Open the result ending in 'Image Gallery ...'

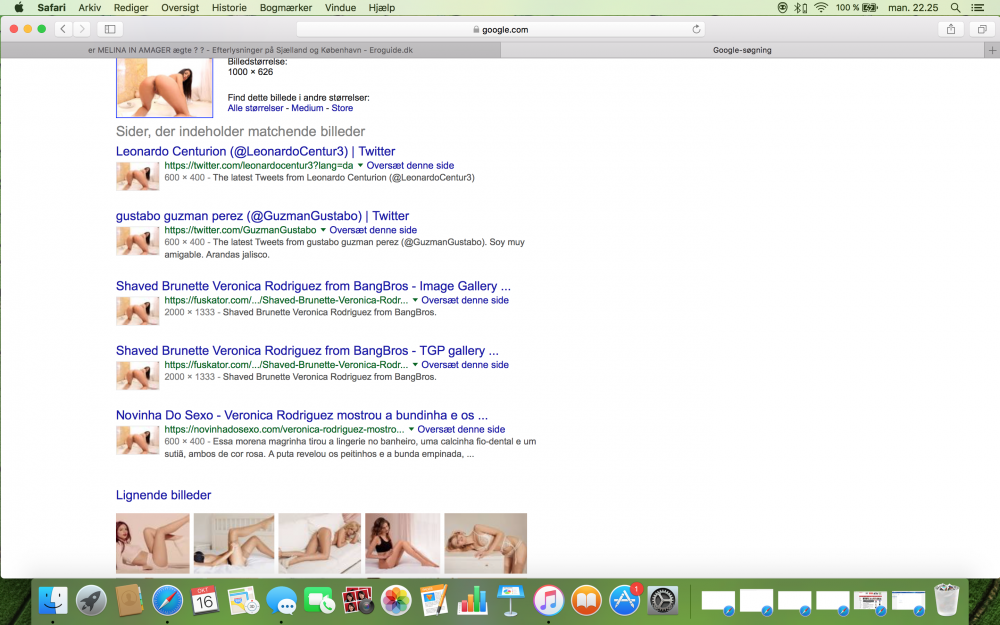[313, 286]
